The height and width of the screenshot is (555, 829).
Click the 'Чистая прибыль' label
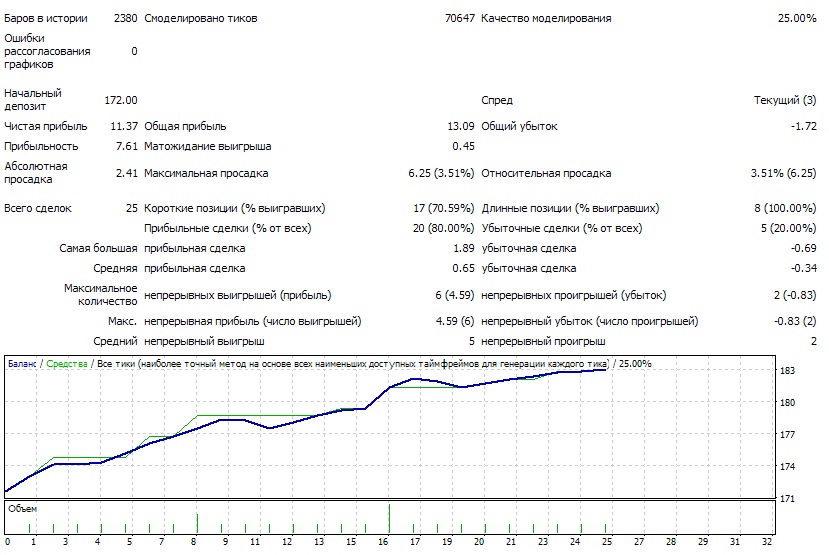45,126
